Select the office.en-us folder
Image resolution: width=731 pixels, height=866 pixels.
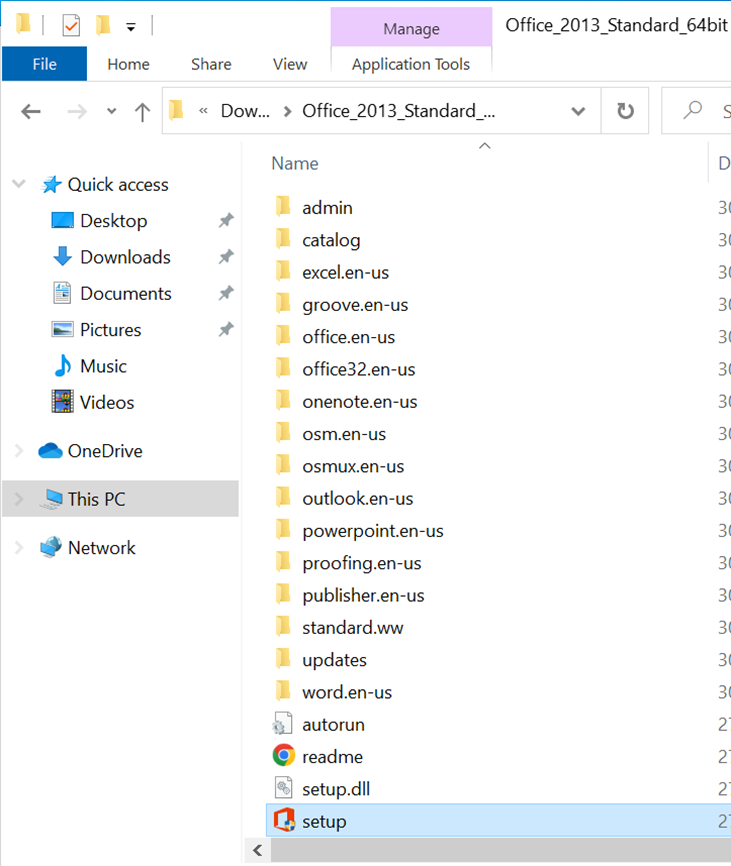(x=348, y=337)
